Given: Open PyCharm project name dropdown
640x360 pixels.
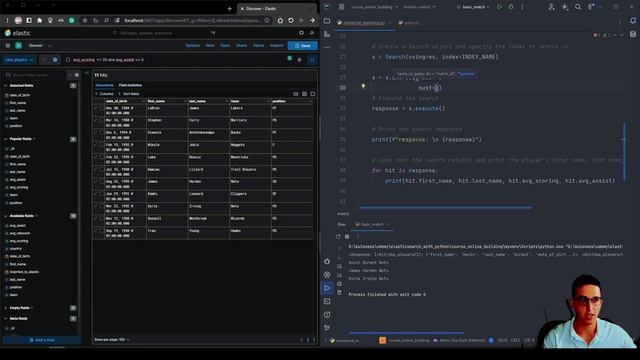Looking at the screenshot, I should (x=375, y=7).
